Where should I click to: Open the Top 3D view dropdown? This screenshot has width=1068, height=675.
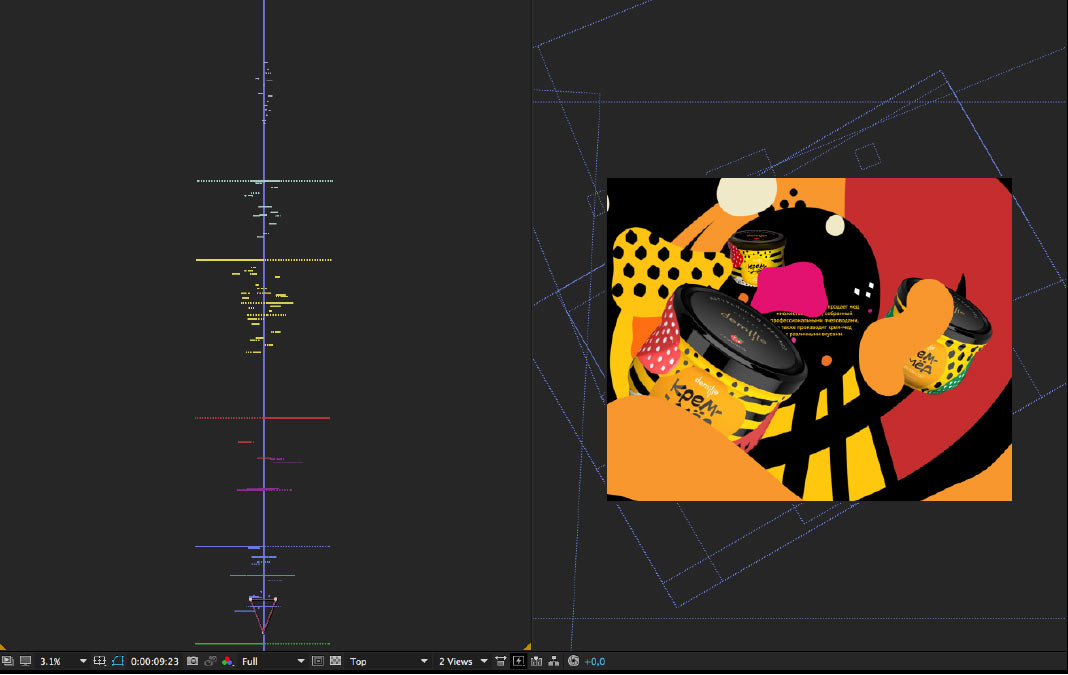click(x=388, y=661)
